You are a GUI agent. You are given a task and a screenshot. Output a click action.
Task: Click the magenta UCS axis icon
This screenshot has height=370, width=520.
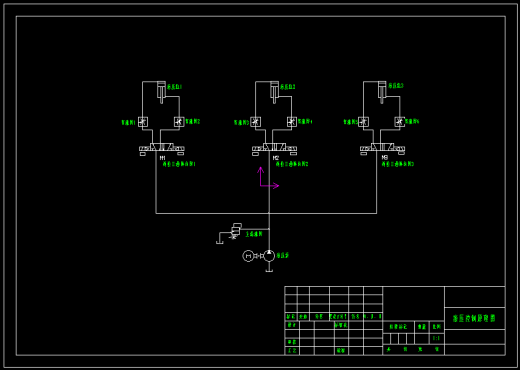point(268,178)
